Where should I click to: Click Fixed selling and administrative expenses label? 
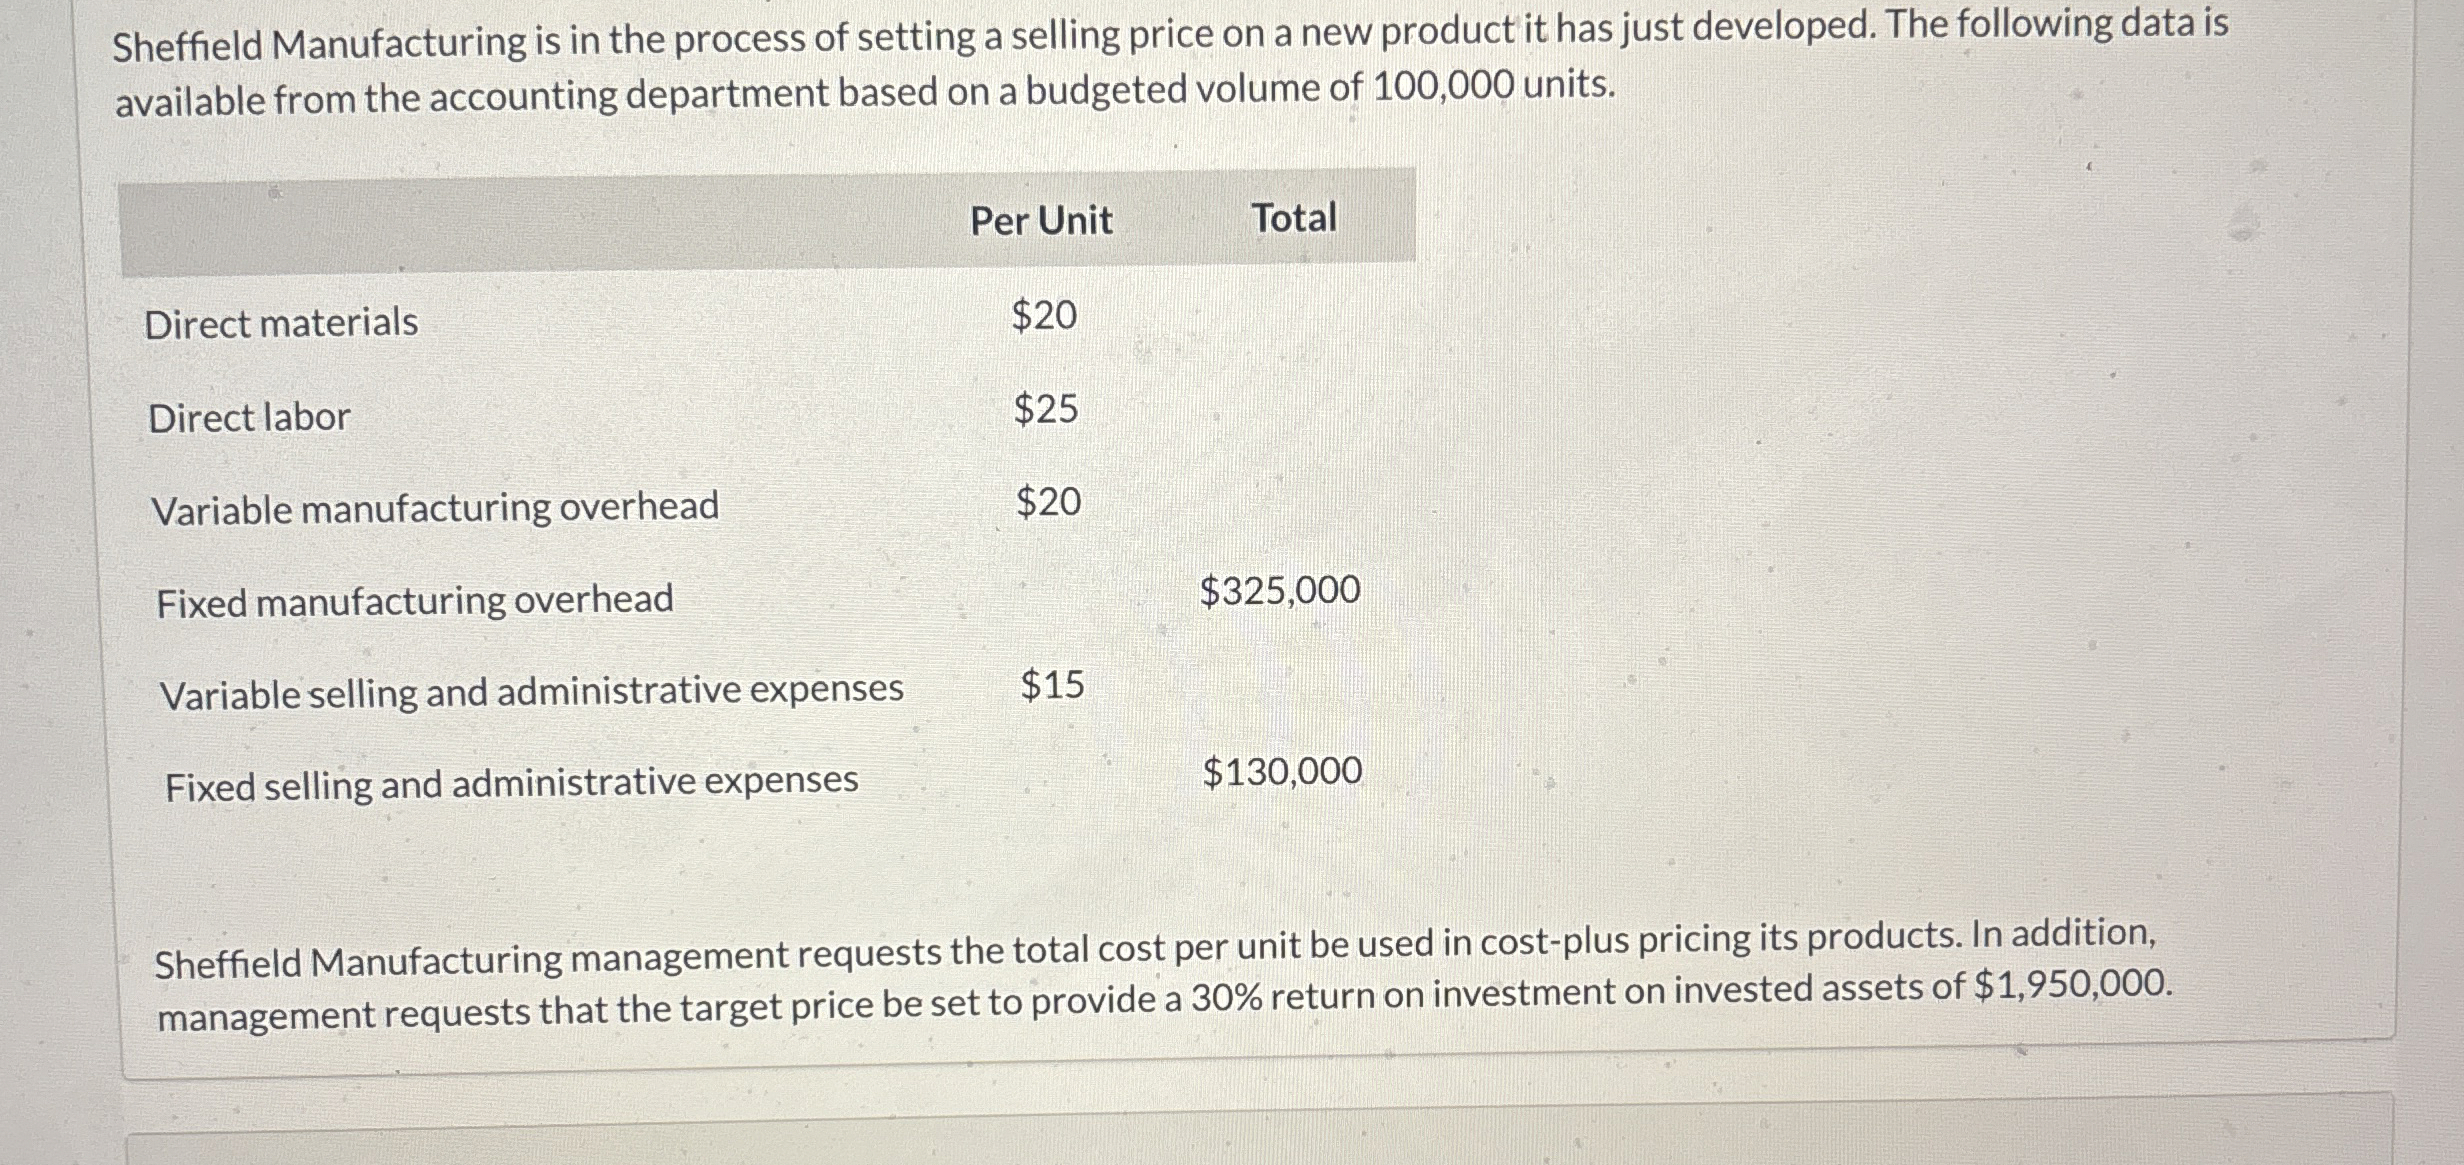[512, 783]
